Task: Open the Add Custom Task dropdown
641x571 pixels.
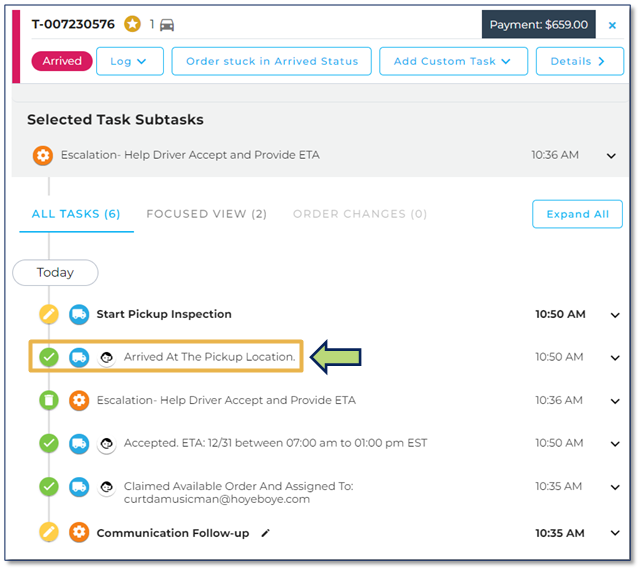Action: coord(453,61)
